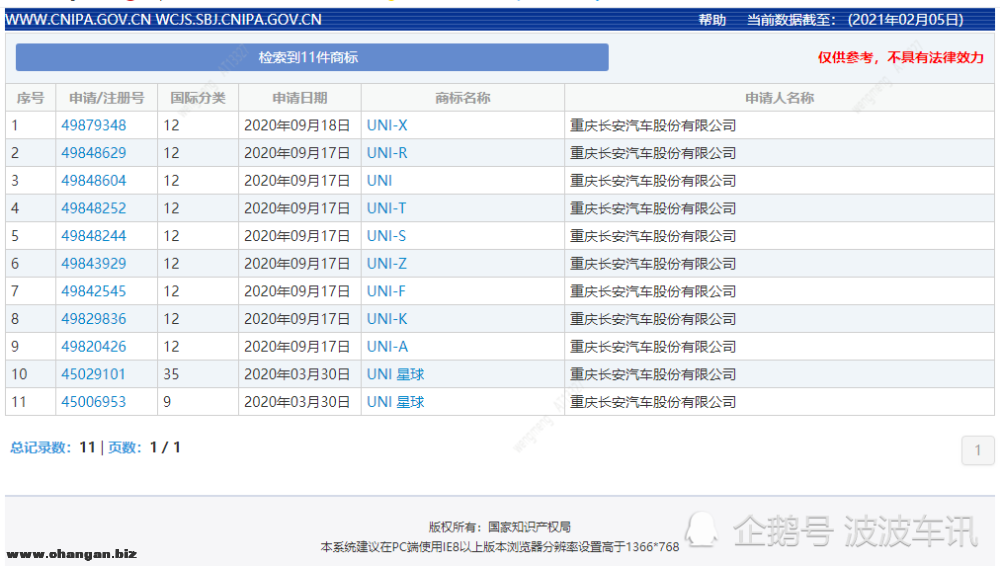Click the 申请人名称 column header
1000x566 pixels.
(x=779, y=98)
